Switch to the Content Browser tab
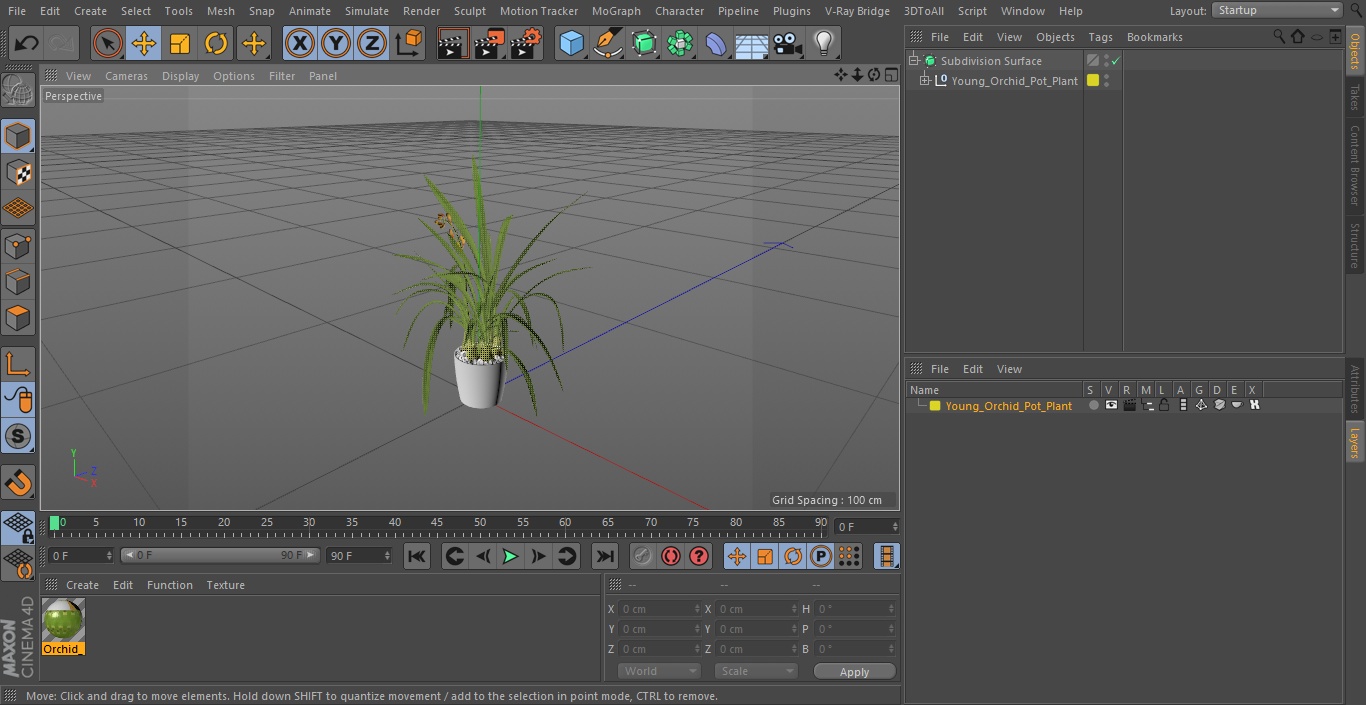This screenshot has height=705, width=1366. 1355,164
